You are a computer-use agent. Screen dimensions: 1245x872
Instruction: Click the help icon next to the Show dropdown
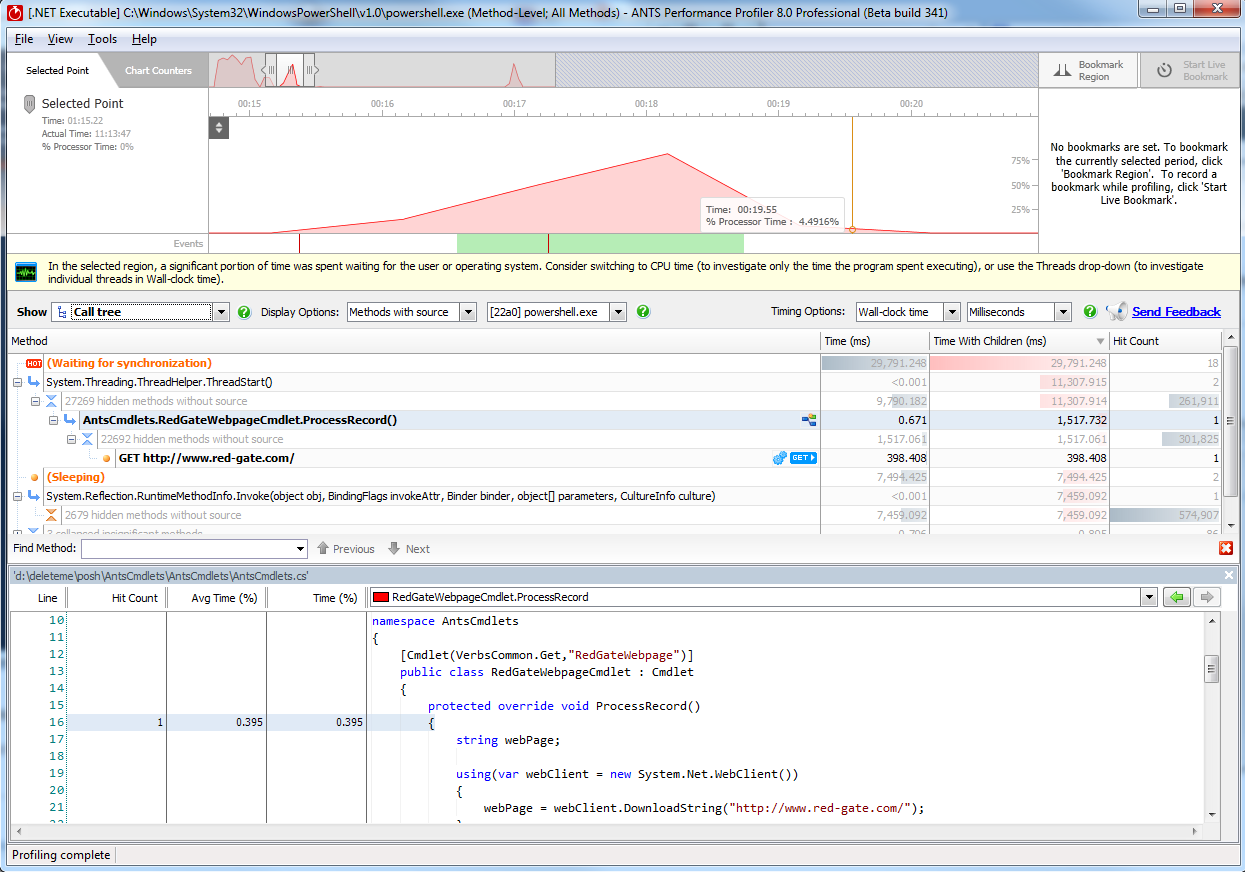[x=244, y=312]
